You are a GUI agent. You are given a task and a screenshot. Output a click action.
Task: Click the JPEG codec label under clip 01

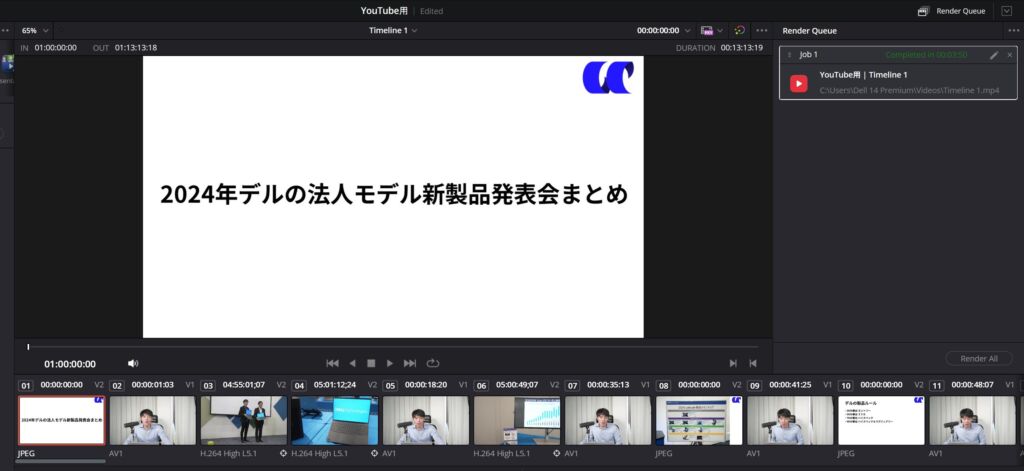tap(27, 453)
